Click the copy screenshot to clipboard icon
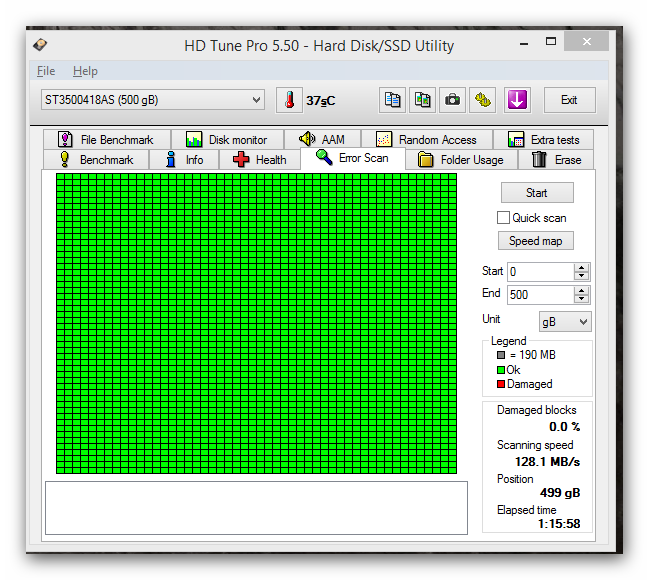The image size is (649, 580). (x=422, y=100)
